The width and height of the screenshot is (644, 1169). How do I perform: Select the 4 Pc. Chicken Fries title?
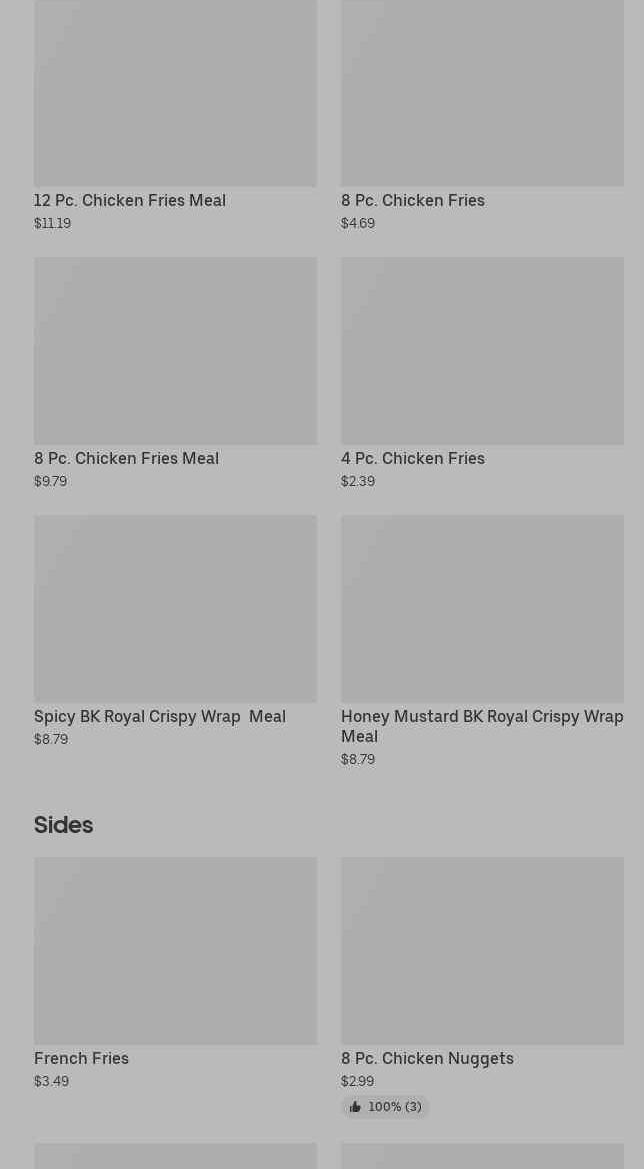[413, 458]
